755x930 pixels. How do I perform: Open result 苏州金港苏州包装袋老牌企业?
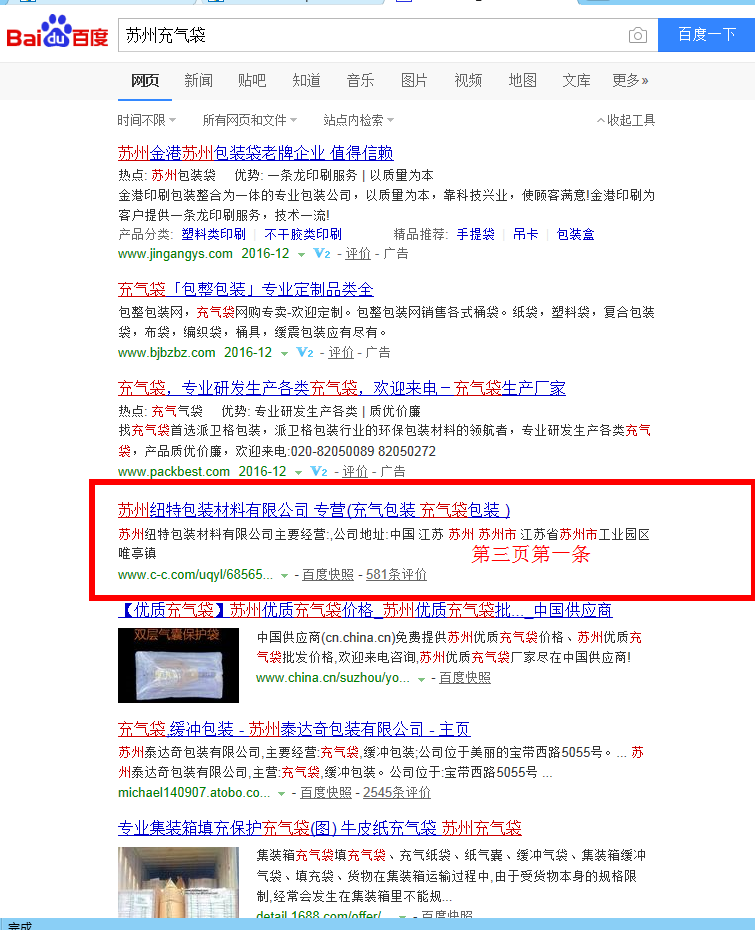pyautogui.click(x=256, y=154)
